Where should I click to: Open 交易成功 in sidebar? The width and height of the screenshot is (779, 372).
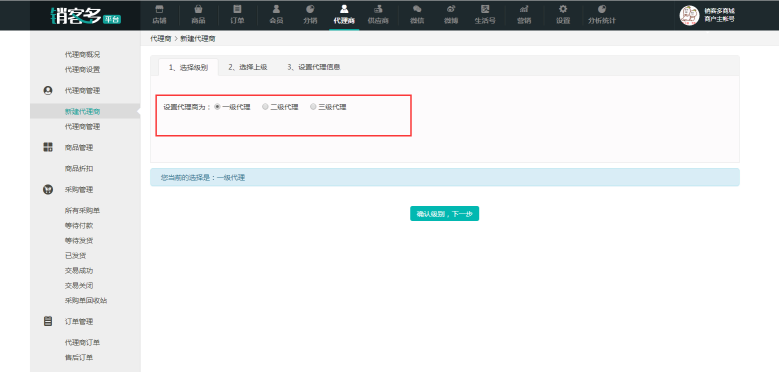79,271
